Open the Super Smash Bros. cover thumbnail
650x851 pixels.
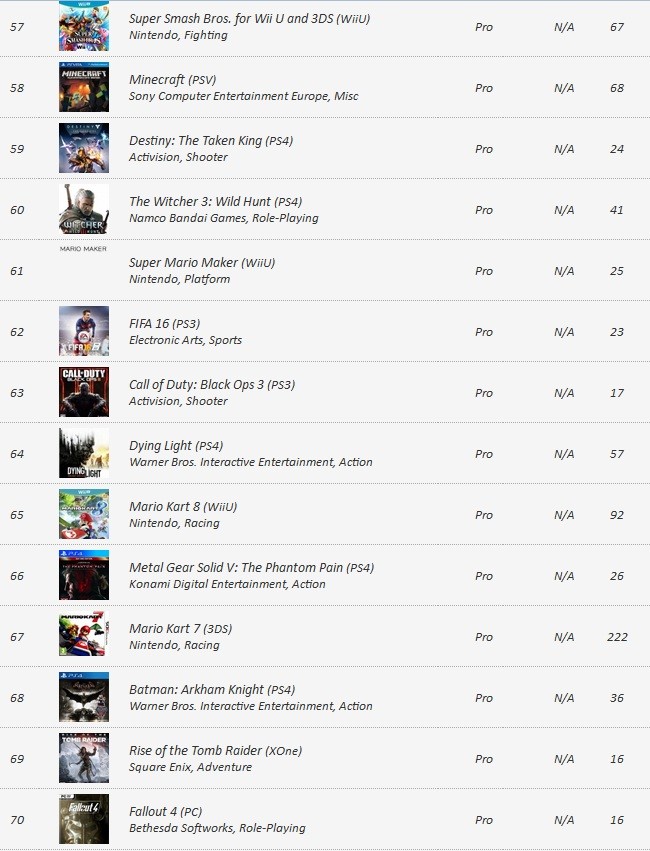pos(84,26)
